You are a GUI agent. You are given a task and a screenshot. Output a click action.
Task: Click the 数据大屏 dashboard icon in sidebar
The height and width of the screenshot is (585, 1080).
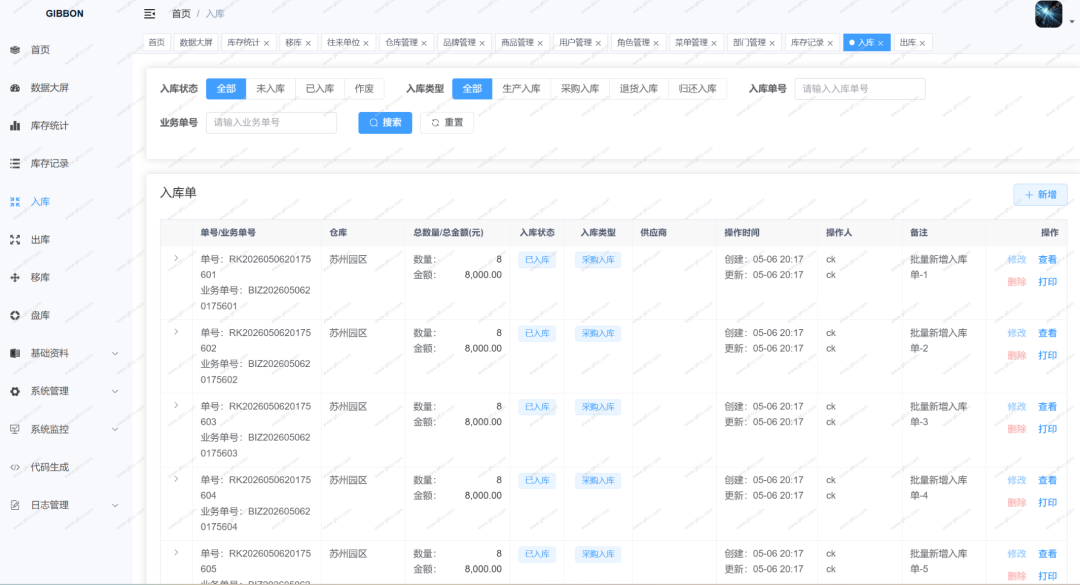[15, 88]
